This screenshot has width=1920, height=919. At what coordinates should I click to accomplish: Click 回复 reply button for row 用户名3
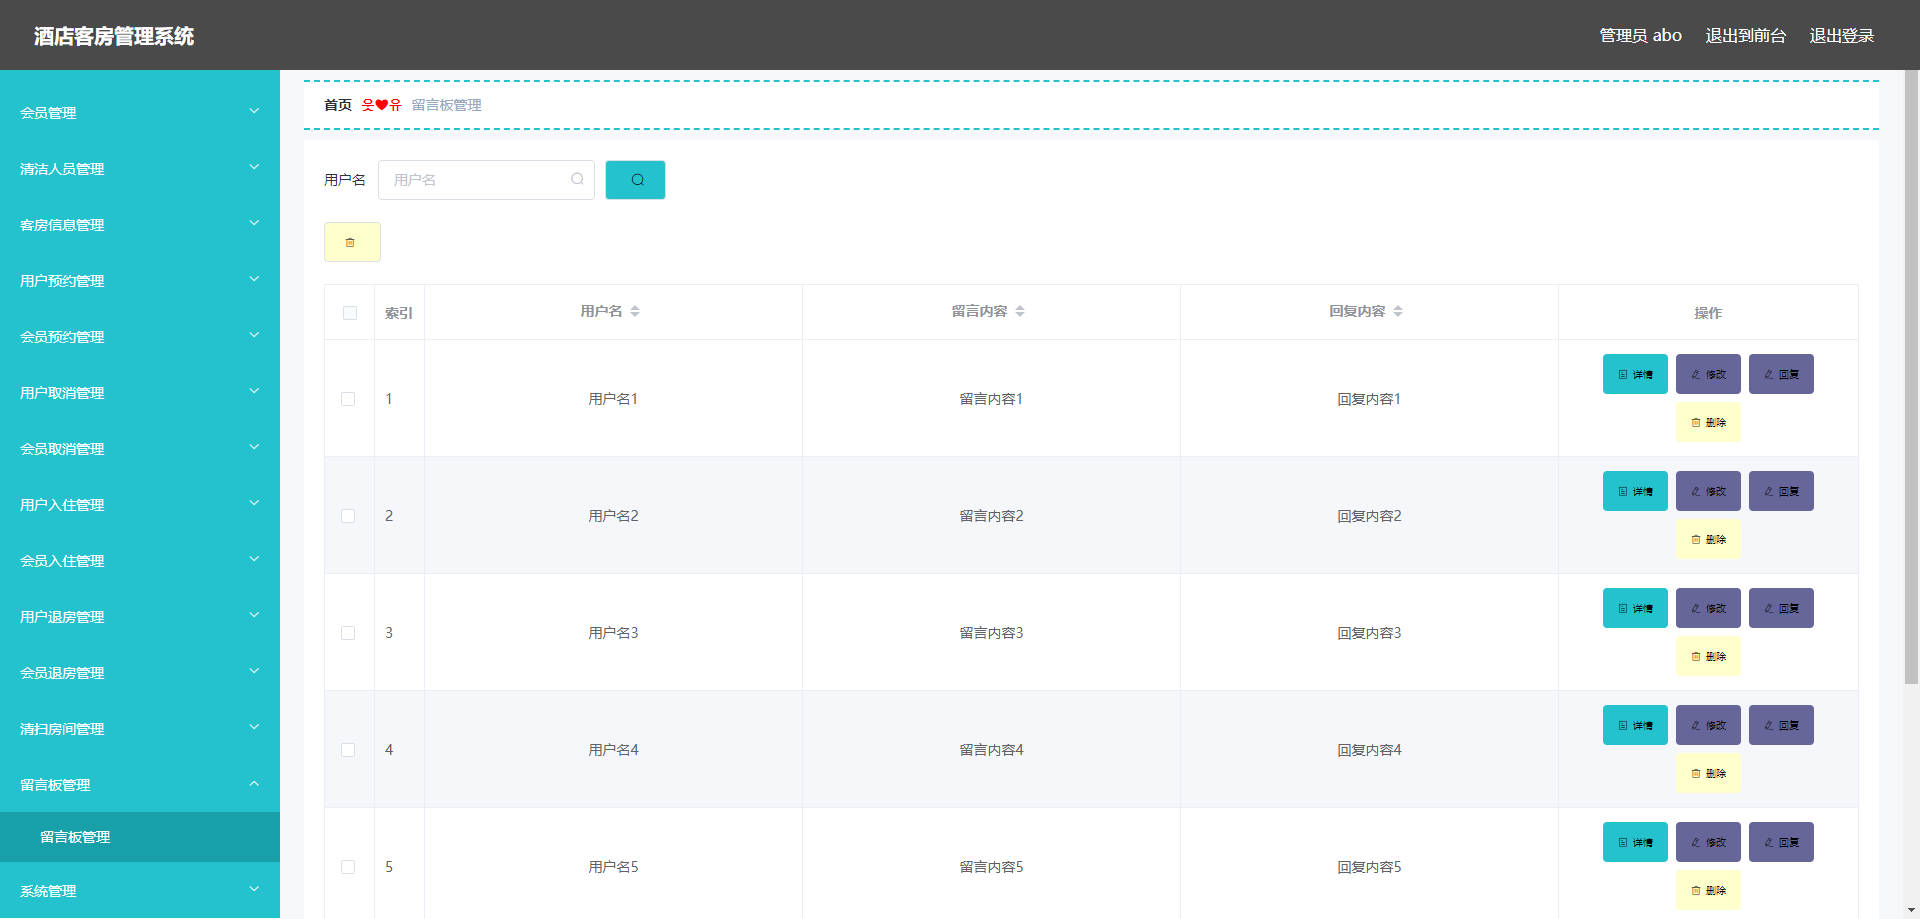click(x=1781, y=608)
